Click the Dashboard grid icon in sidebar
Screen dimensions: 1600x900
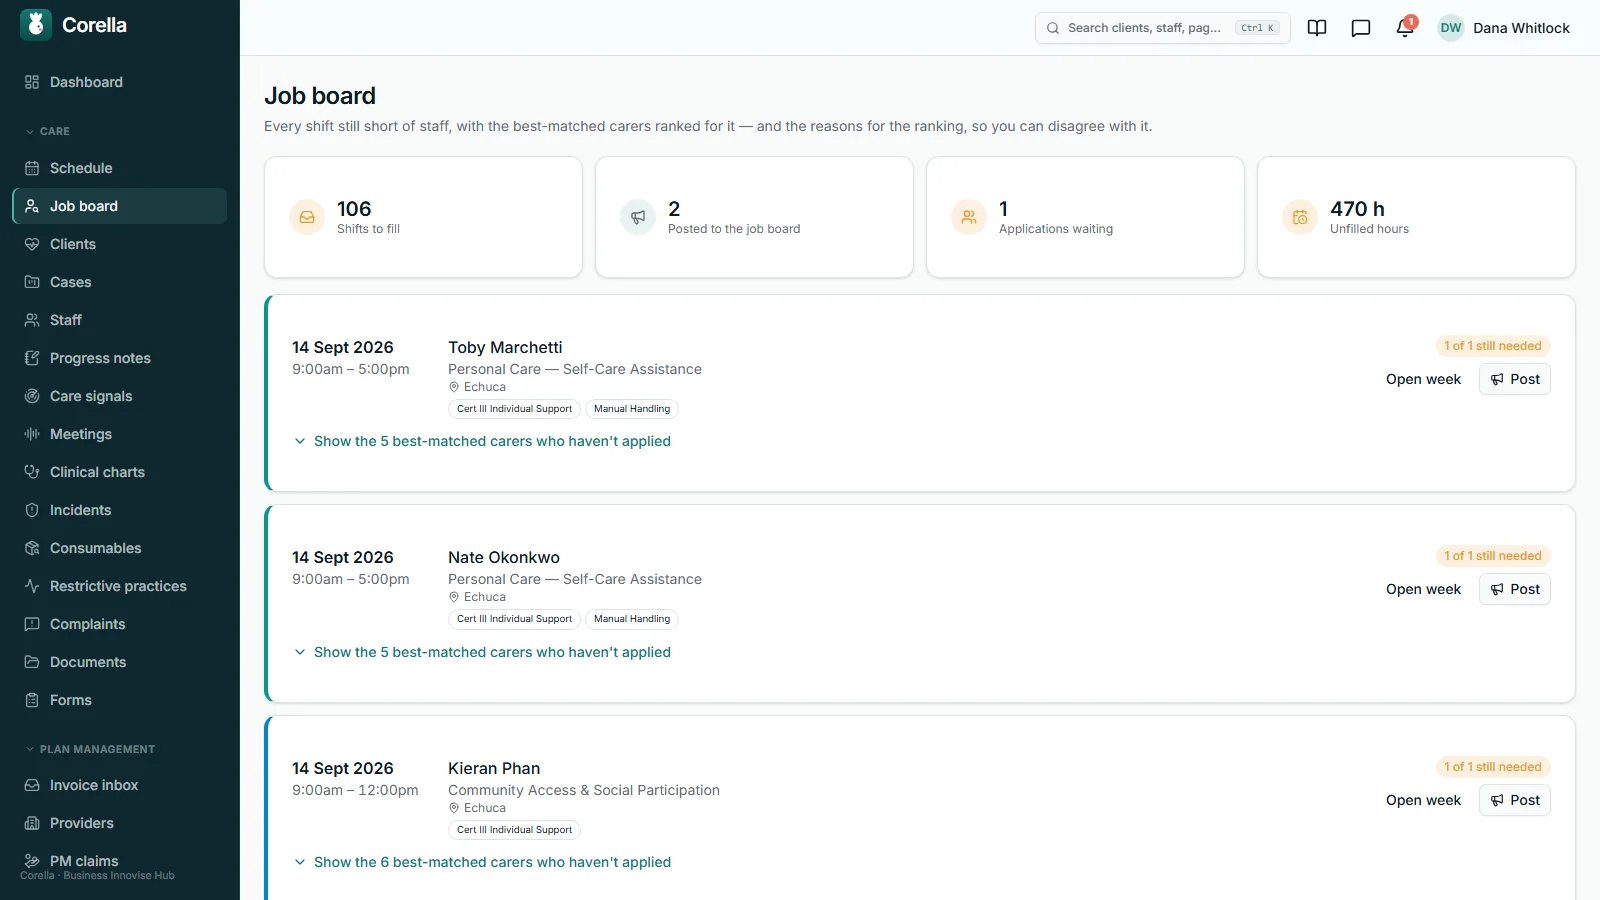click(32, 82)
